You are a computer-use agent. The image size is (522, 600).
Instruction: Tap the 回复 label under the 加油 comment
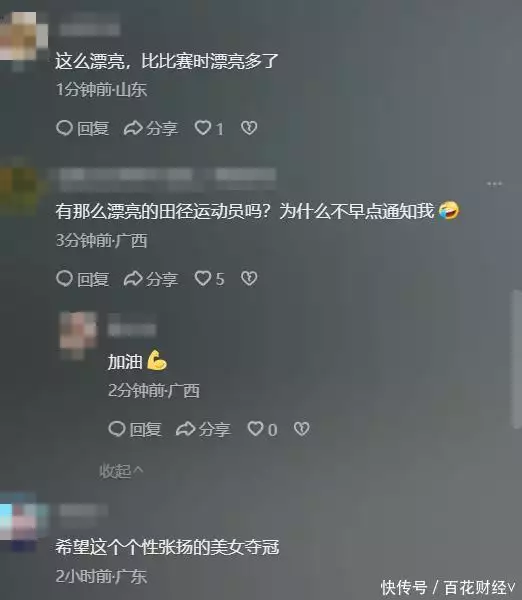click(x=145, y=429)
